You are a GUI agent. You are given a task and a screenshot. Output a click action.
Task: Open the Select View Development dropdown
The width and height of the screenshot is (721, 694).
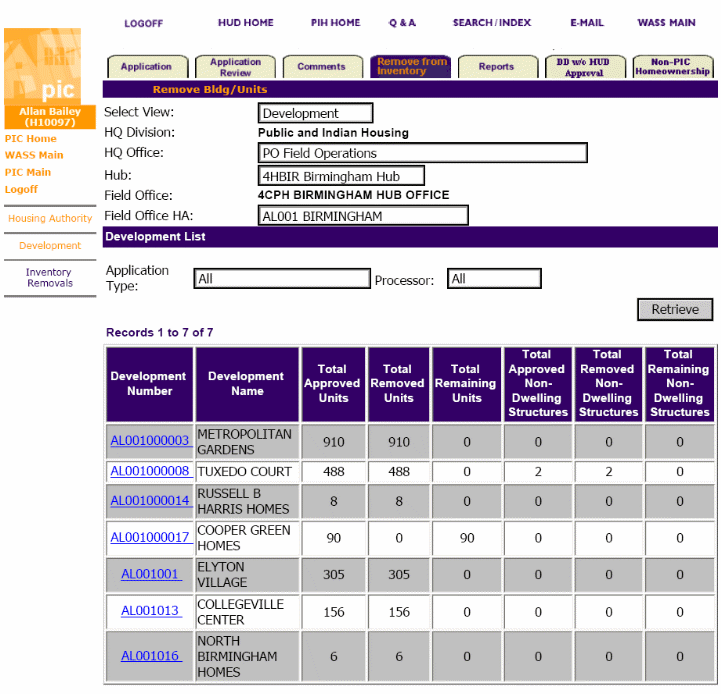[x=315, y=113]
